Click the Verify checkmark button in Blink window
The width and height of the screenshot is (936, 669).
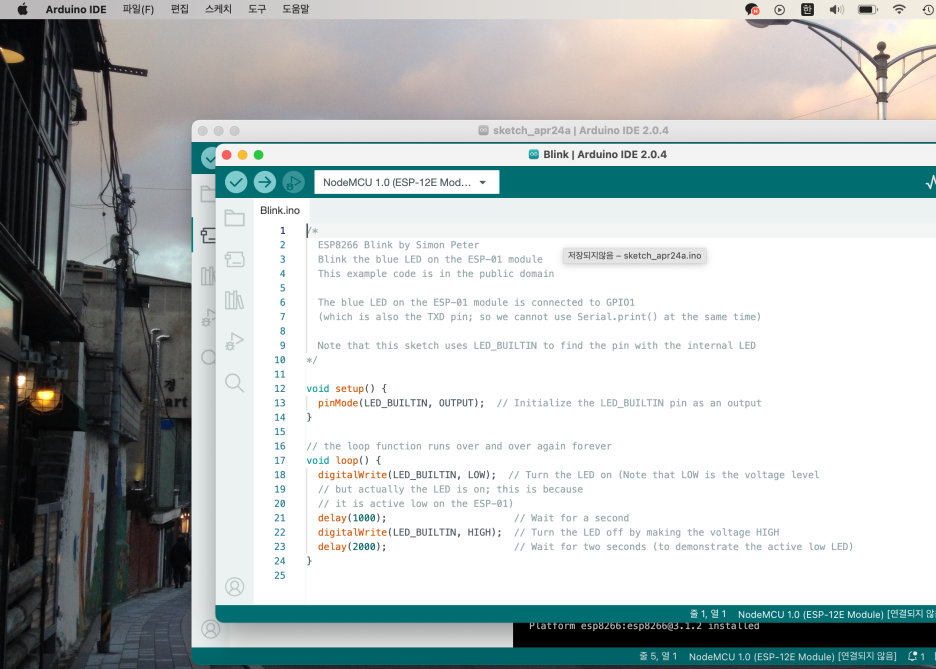pyautogui.click(x=236, y=182)
